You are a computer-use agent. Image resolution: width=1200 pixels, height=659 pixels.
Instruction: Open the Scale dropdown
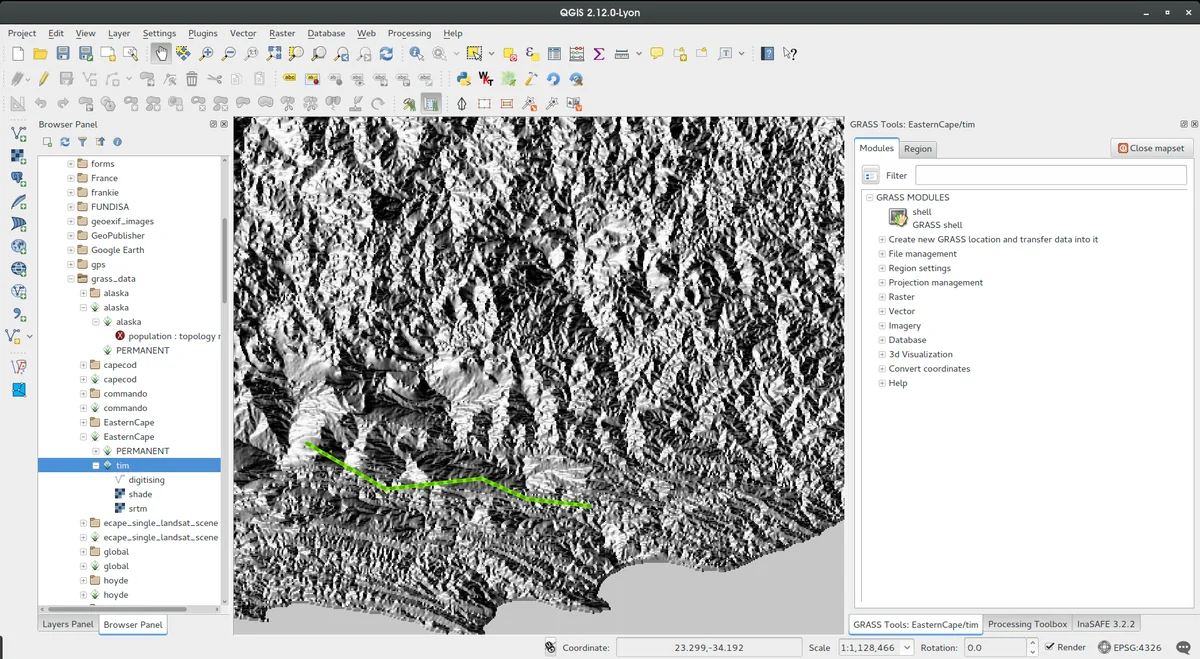[907, 647]
